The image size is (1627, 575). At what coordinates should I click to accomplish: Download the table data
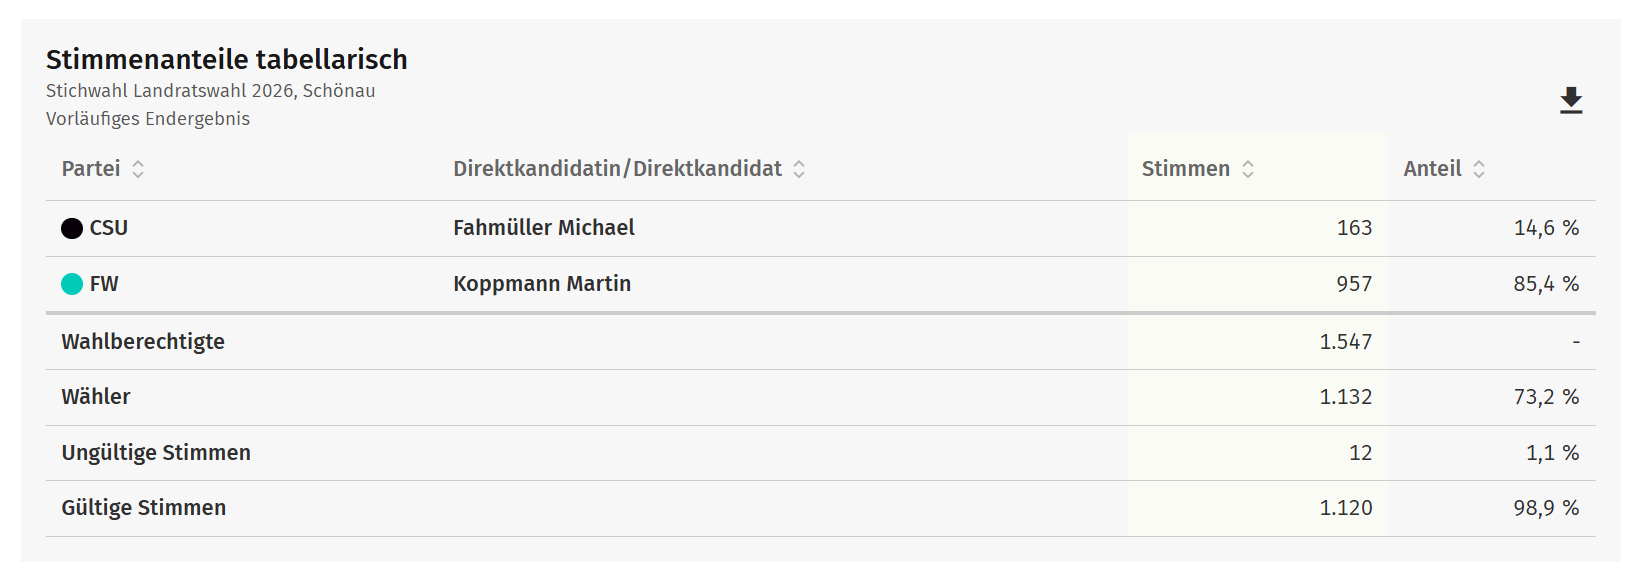tap(1571, 100)
